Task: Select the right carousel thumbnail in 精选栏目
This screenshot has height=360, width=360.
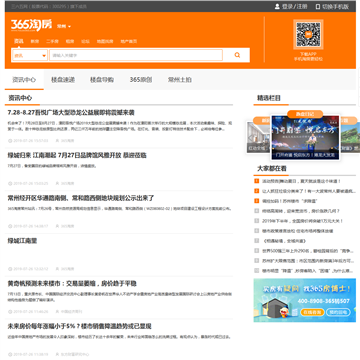Action: (350, 137)
